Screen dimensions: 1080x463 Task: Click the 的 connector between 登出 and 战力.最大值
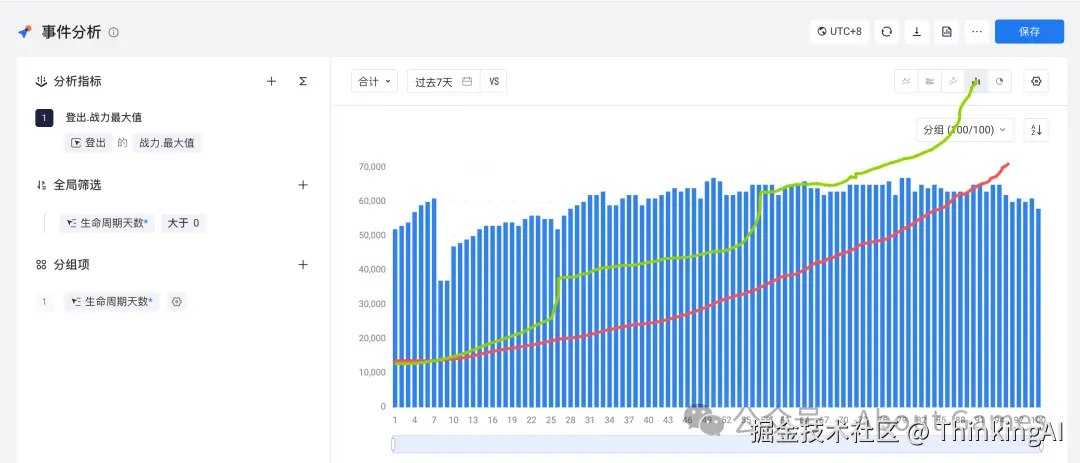[122, 143]
